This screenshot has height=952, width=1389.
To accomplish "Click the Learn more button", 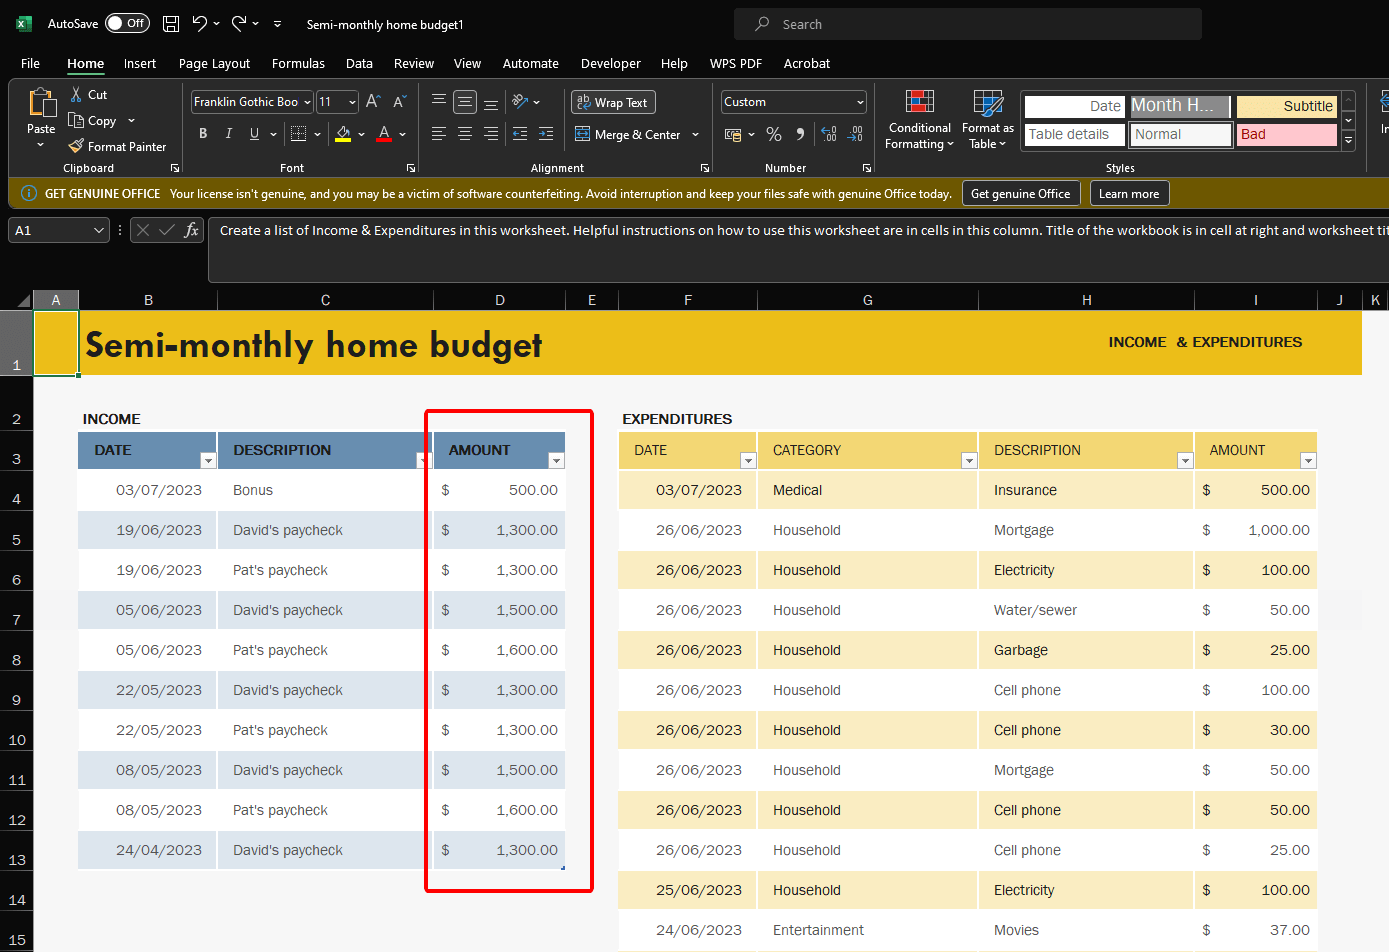I will (1128, 194).
